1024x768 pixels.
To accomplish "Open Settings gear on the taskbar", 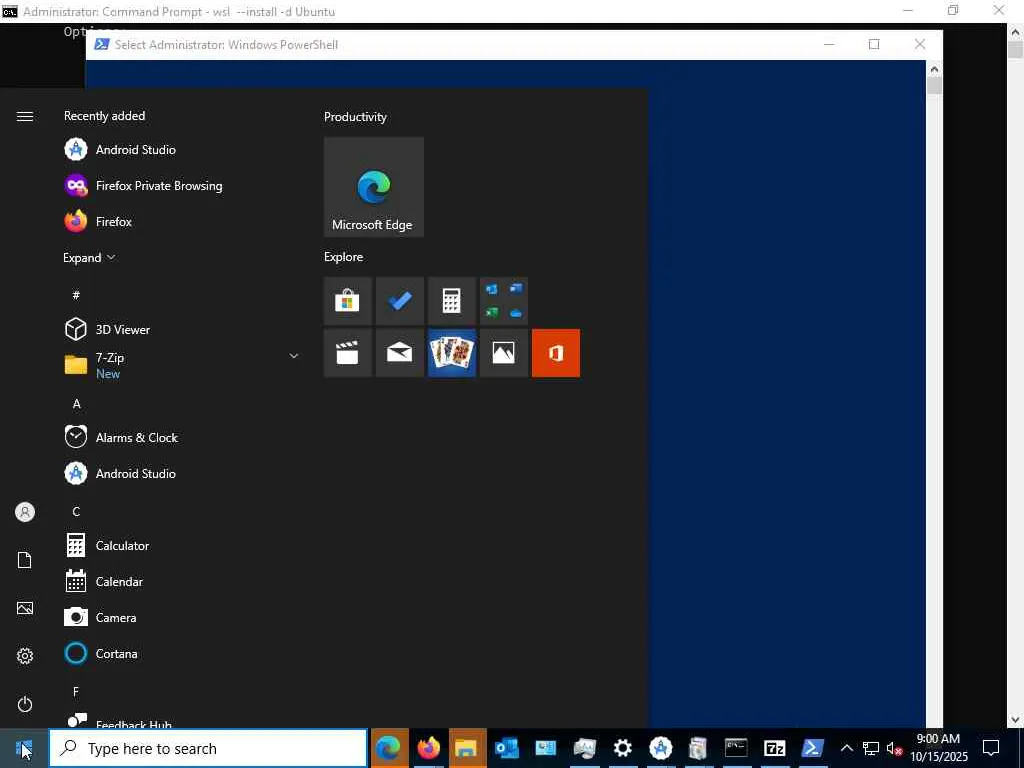I will click(x=622, y=748).
